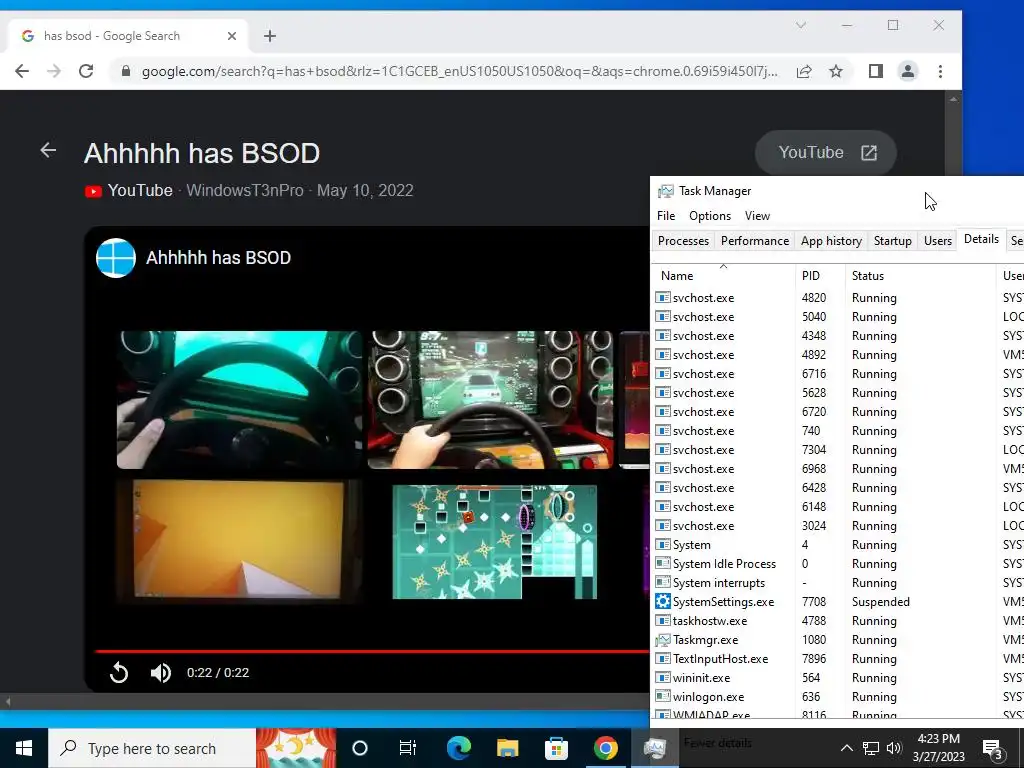
Task: Click the Chrome horizontal scrollbar
Action: coord(327,702)
